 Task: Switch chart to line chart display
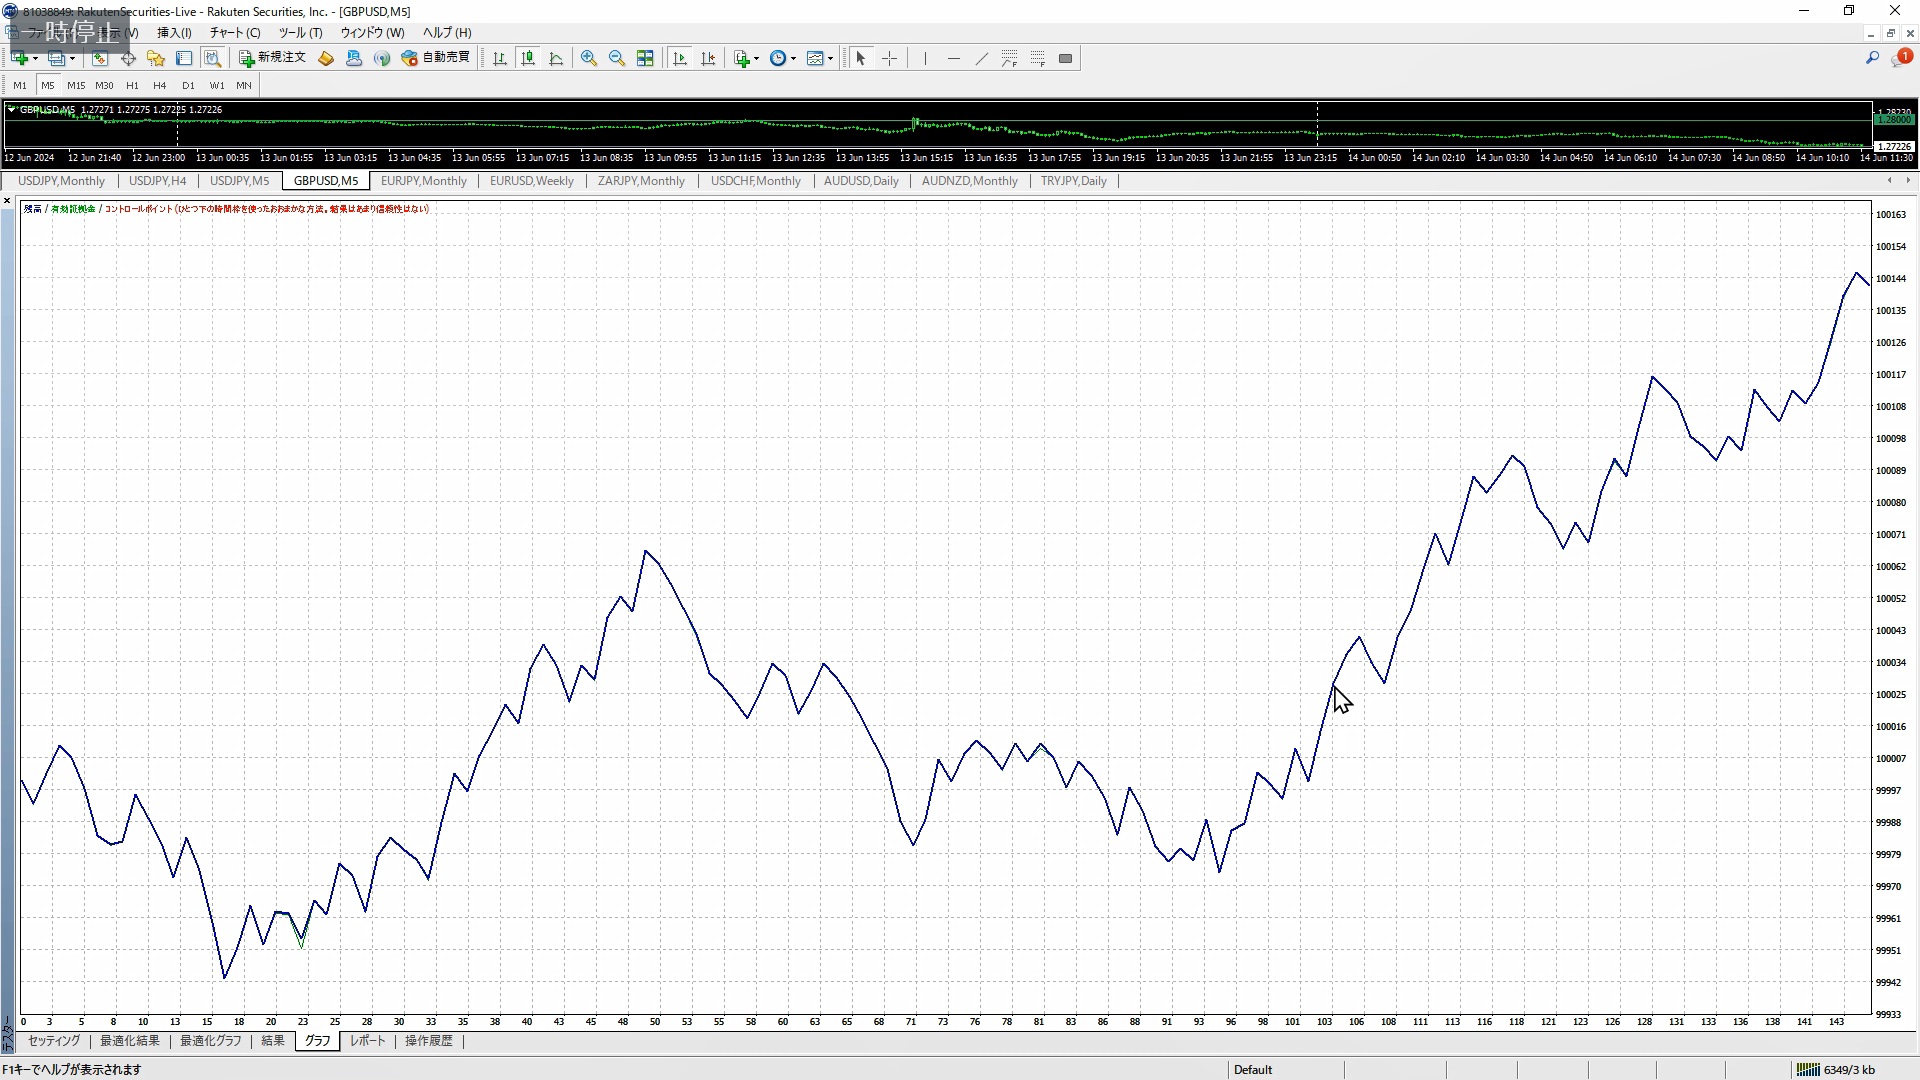coord(556,58)
